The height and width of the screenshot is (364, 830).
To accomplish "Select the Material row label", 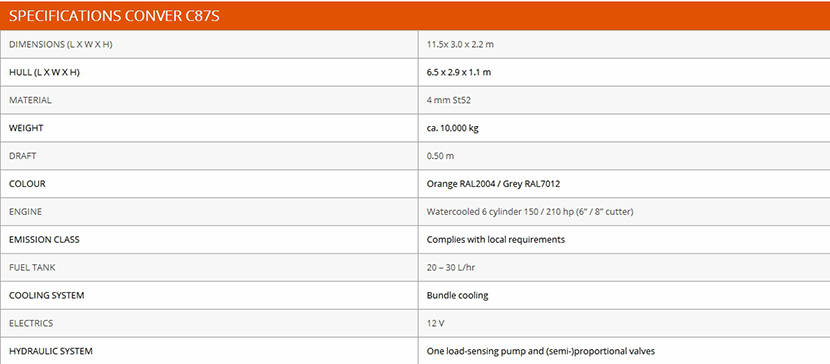I will [30, 100].
